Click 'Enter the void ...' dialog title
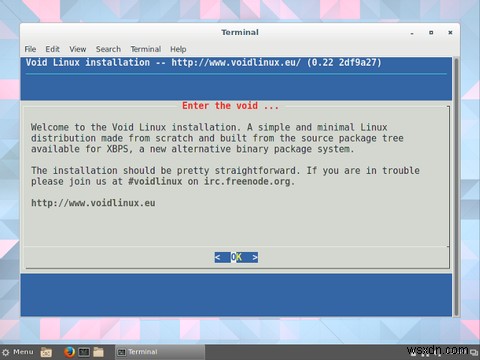 pos(230,106)
